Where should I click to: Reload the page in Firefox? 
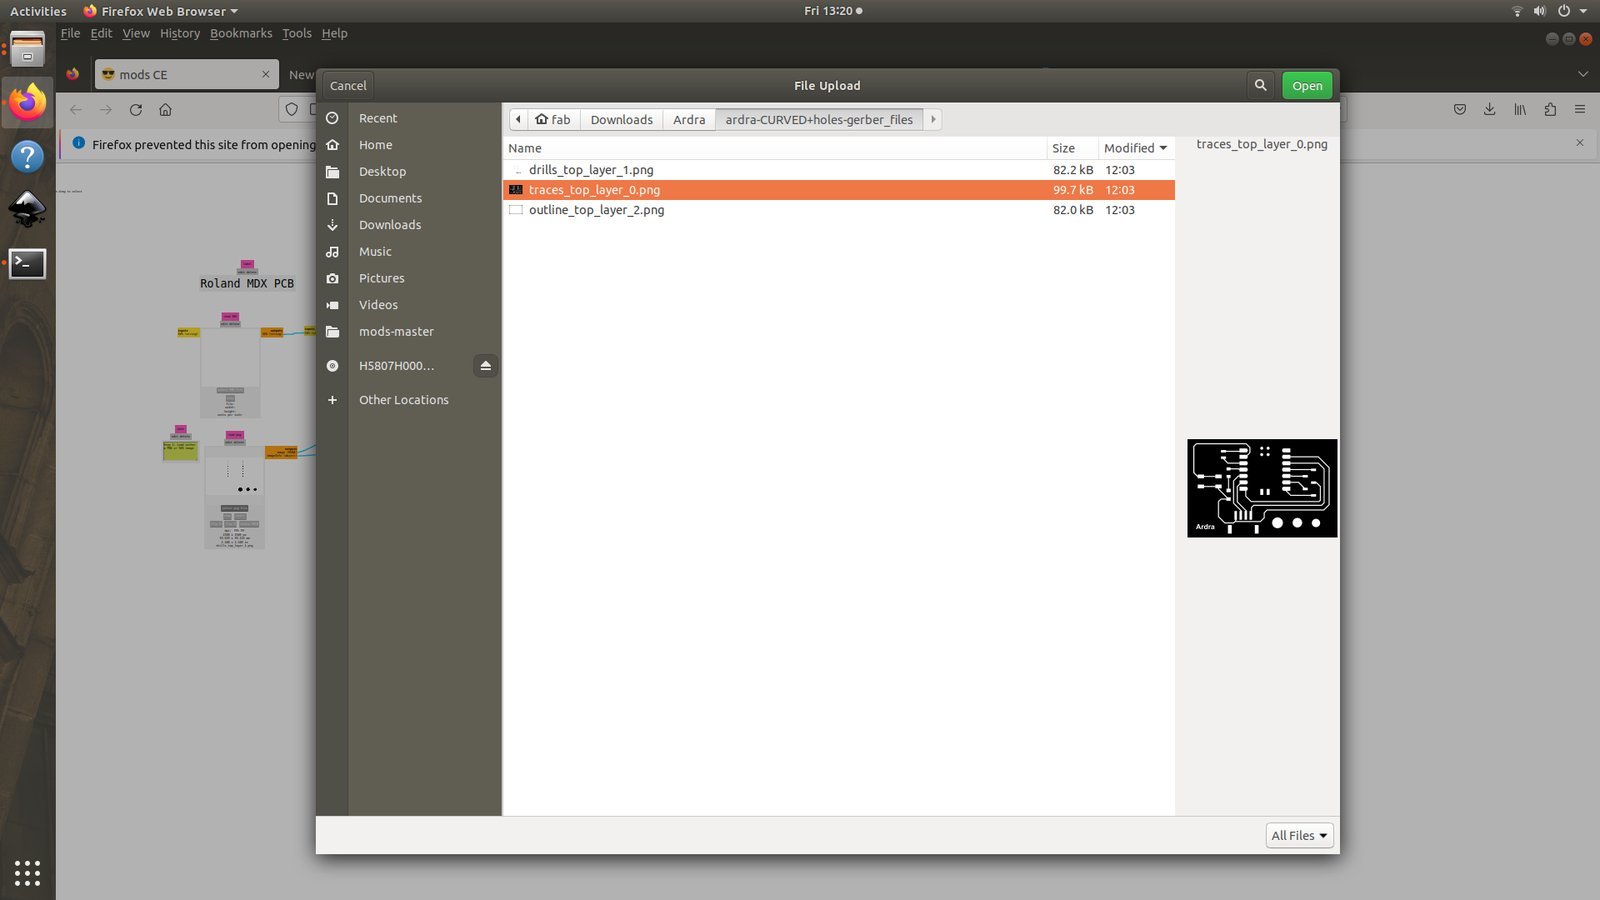(136, 110)
